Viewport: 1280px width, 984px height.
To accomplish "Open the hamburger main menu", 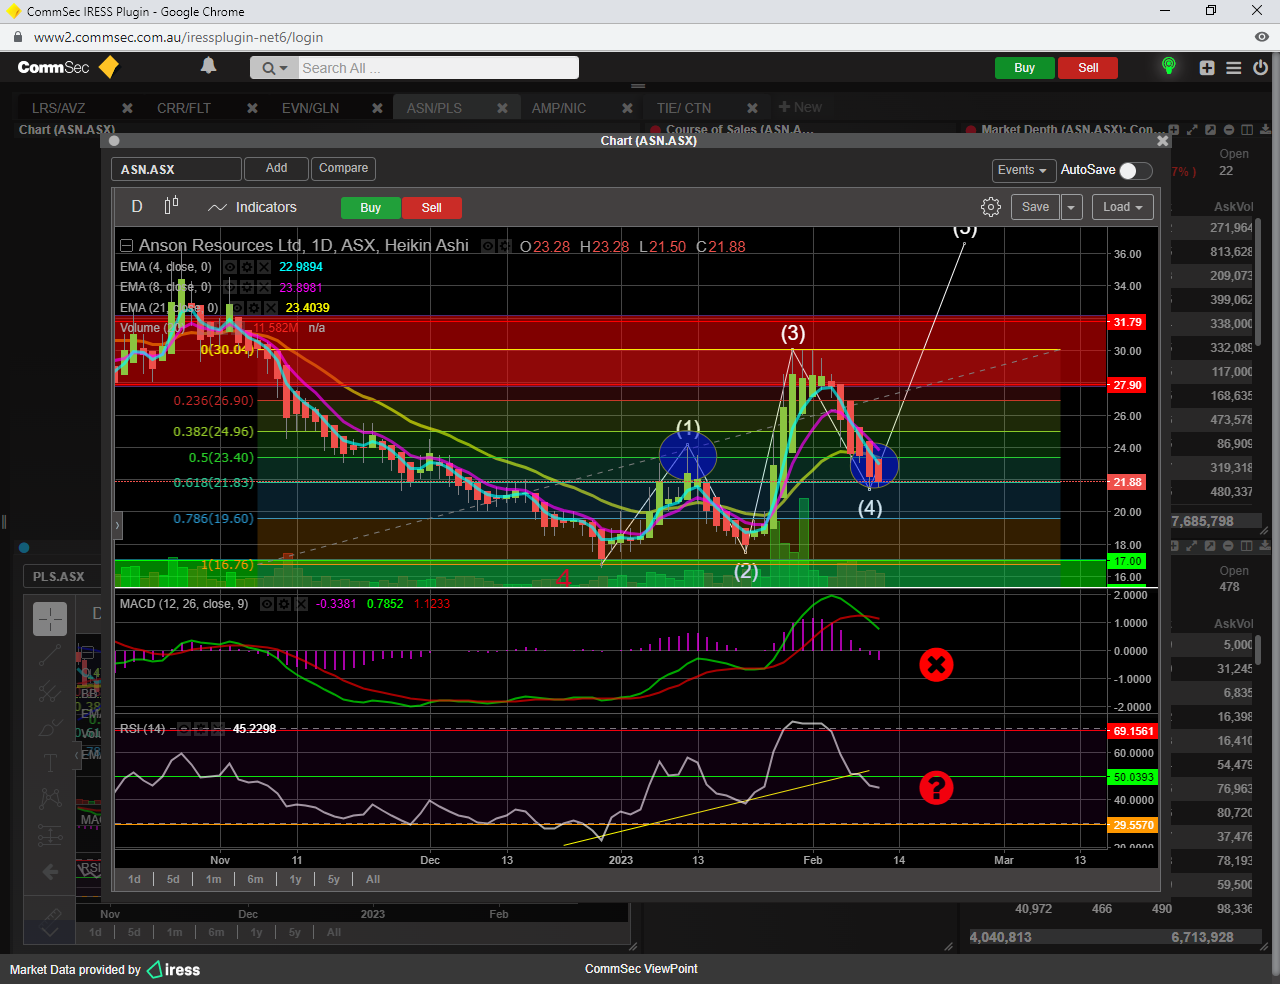I will point(1234,68).
